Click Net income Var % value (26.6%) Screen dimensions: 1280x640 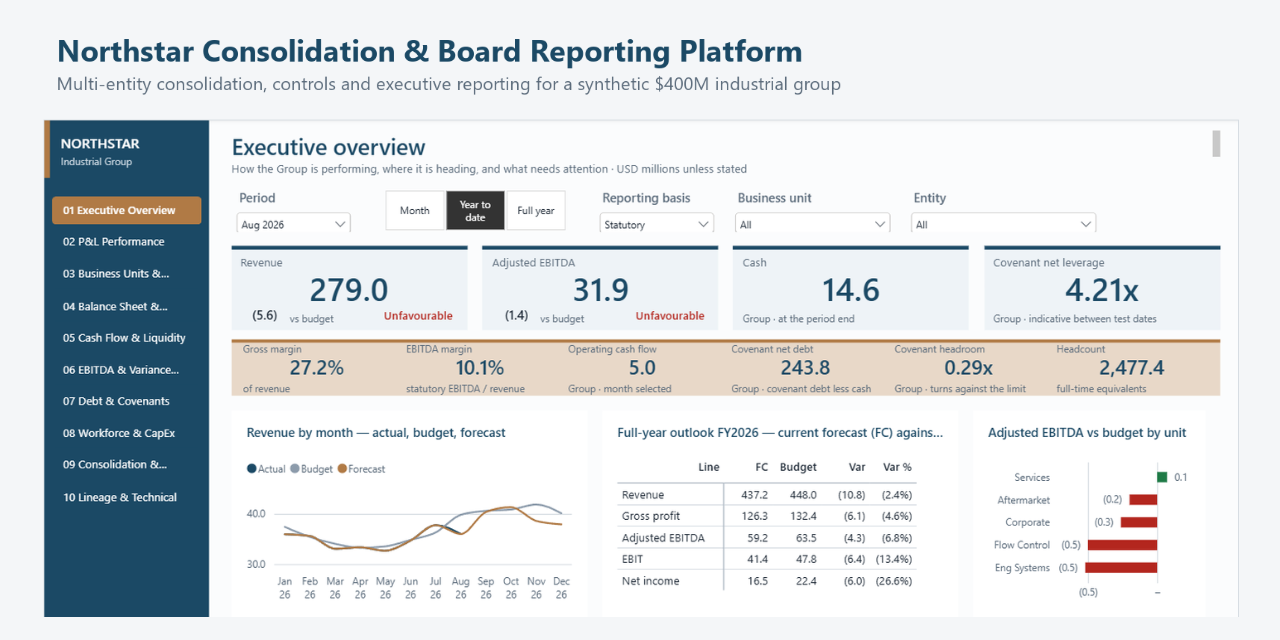[x=895, y=581]
